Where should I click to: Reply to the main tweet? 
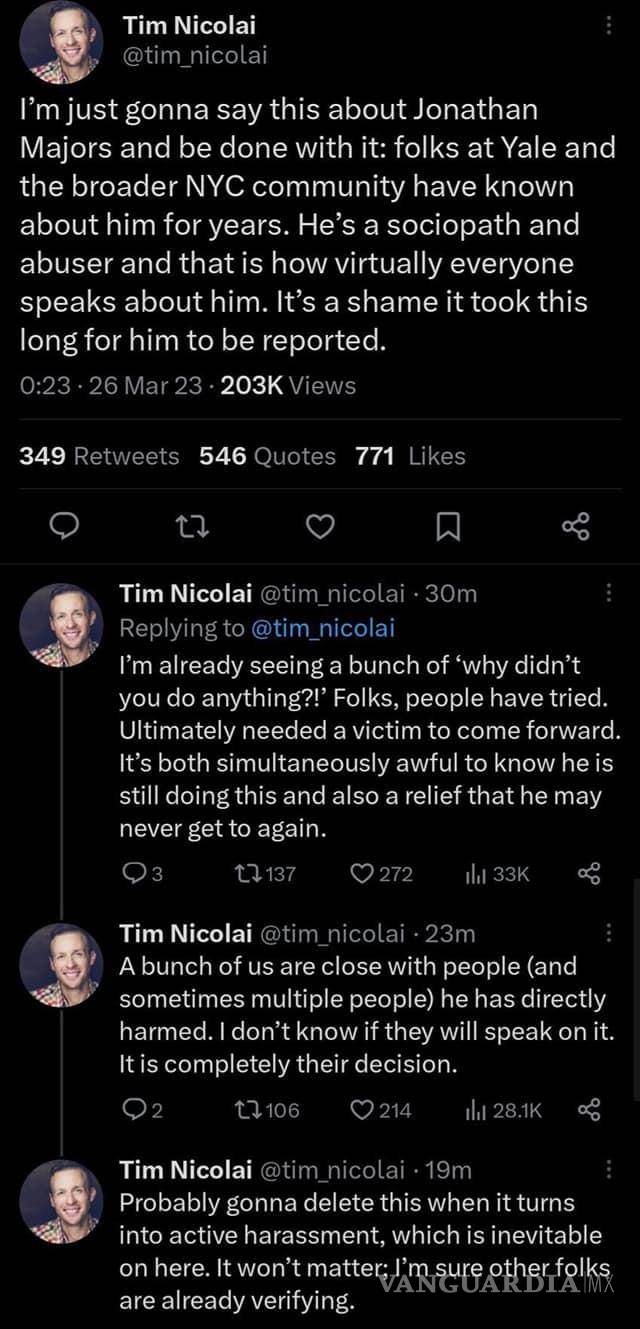(x=65, y=525)
